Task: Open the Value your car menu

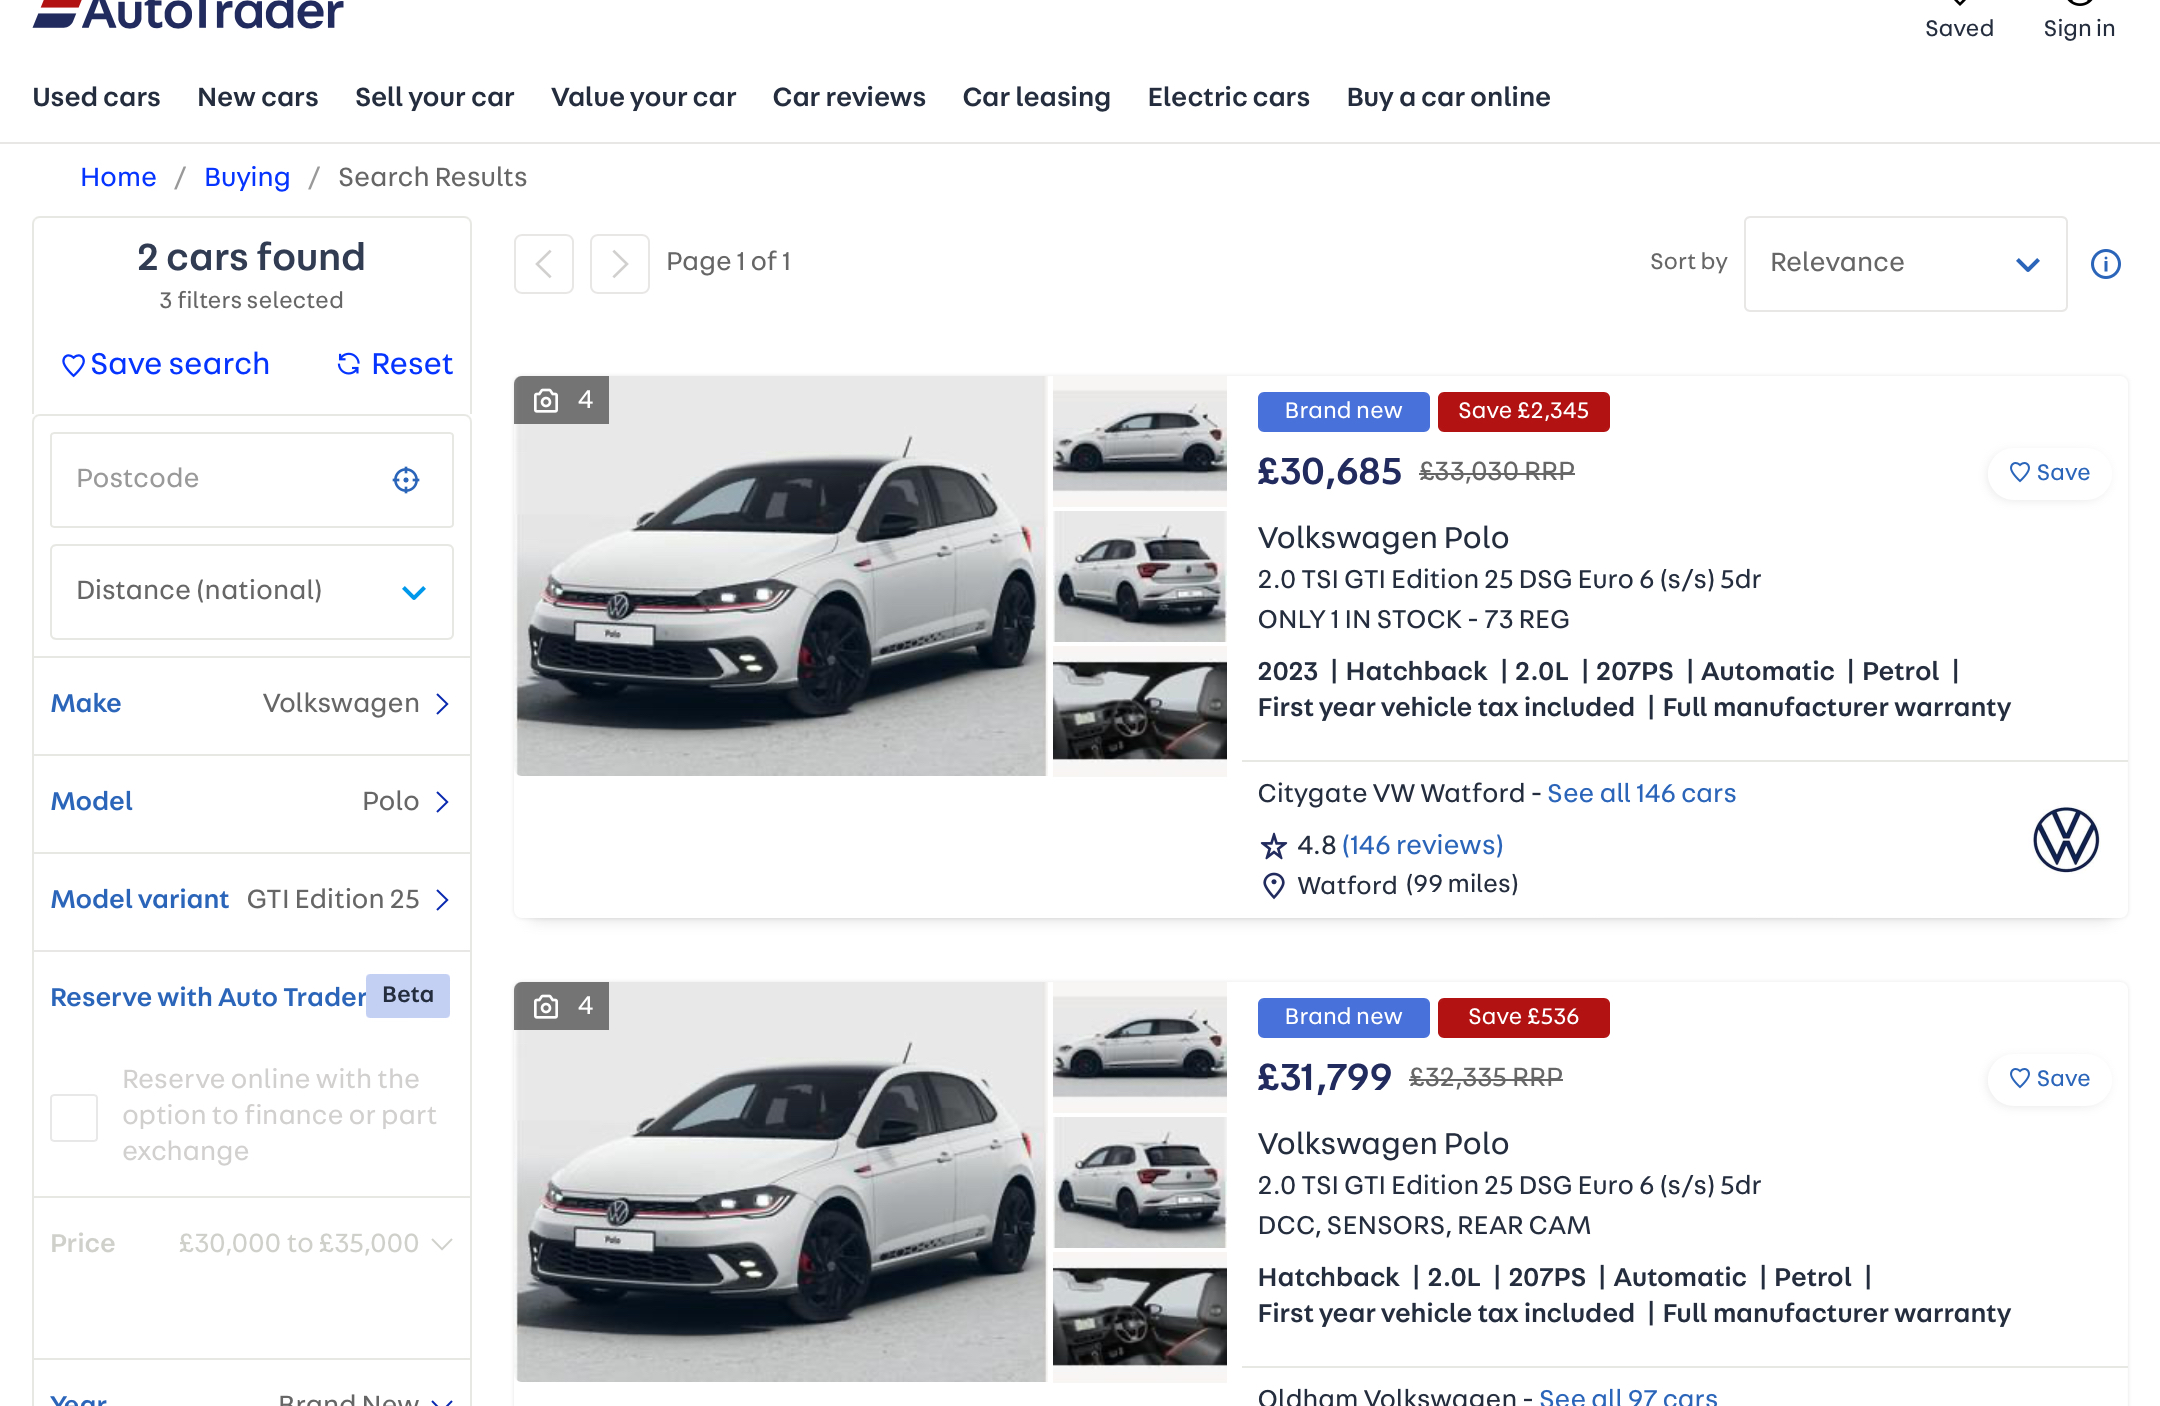Action: (644, 97)
